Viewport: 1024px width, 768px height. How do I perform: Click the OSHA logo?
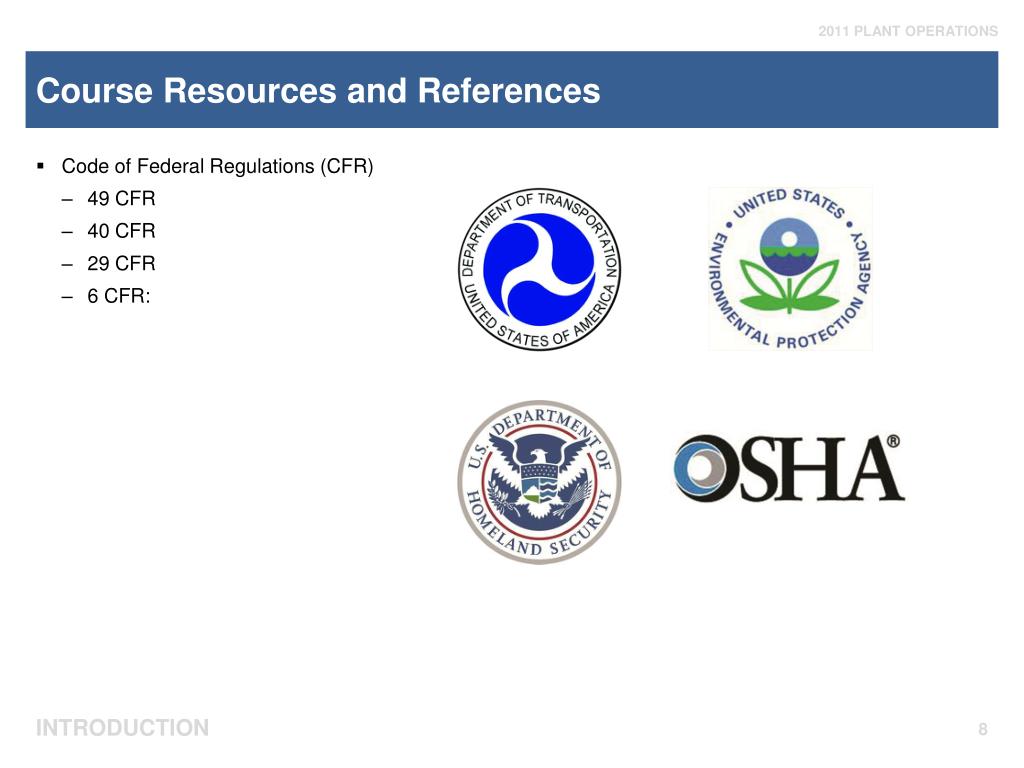click(789, 468)
